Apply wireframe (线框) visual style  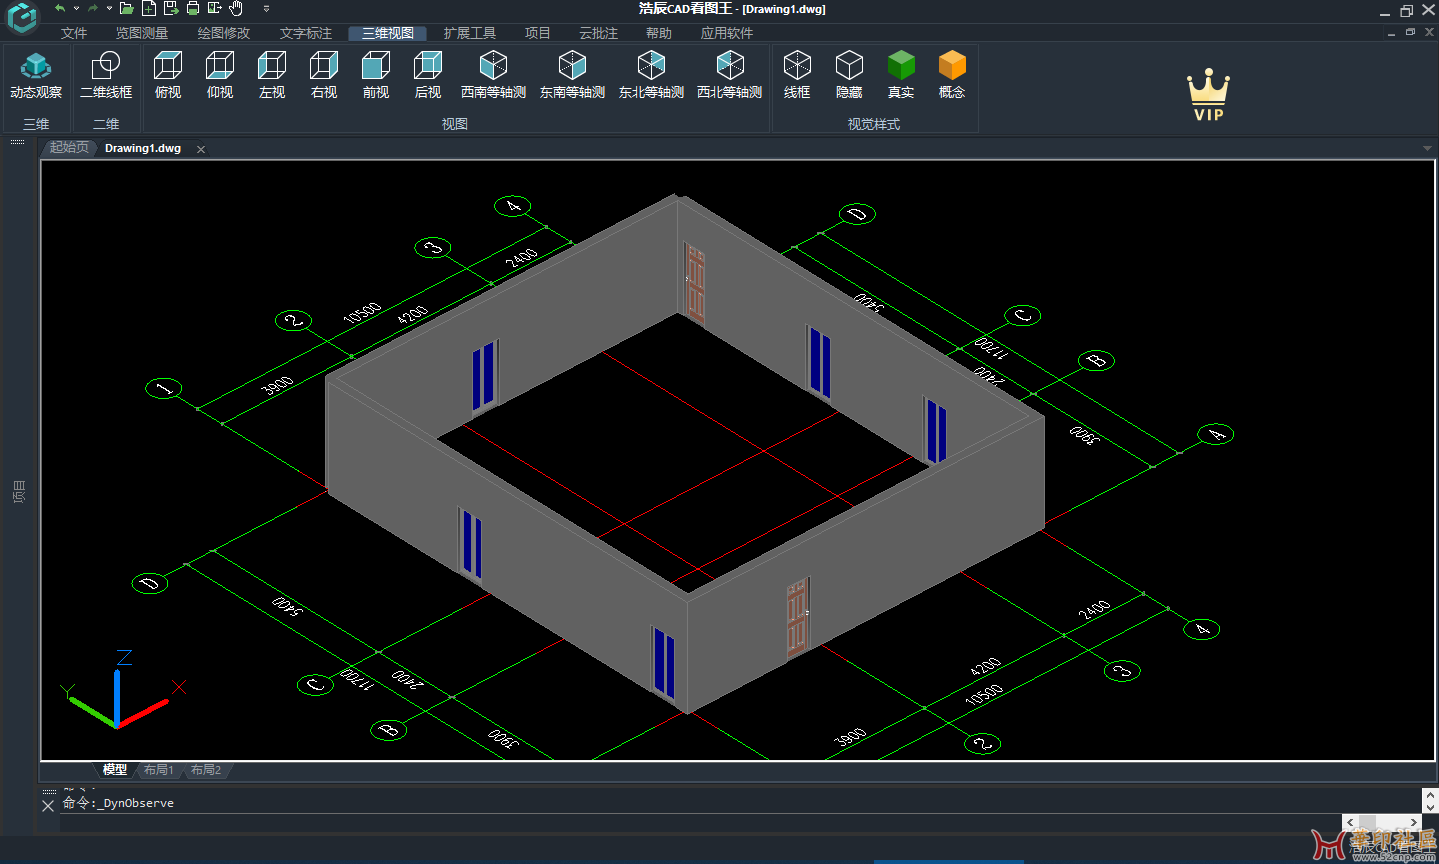797,75
